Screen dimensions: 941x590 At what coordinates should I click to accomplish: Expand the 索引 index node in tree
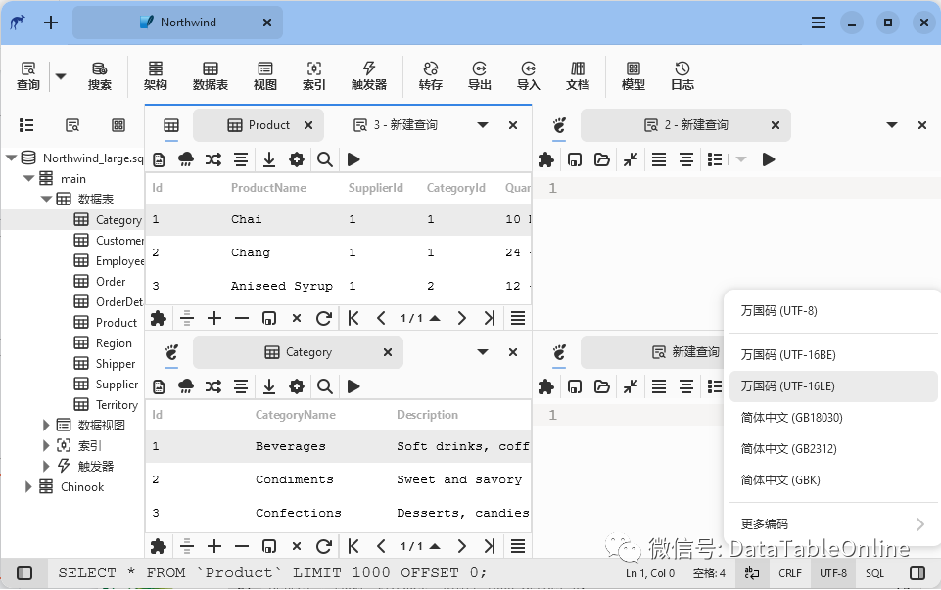click(46, 445)
